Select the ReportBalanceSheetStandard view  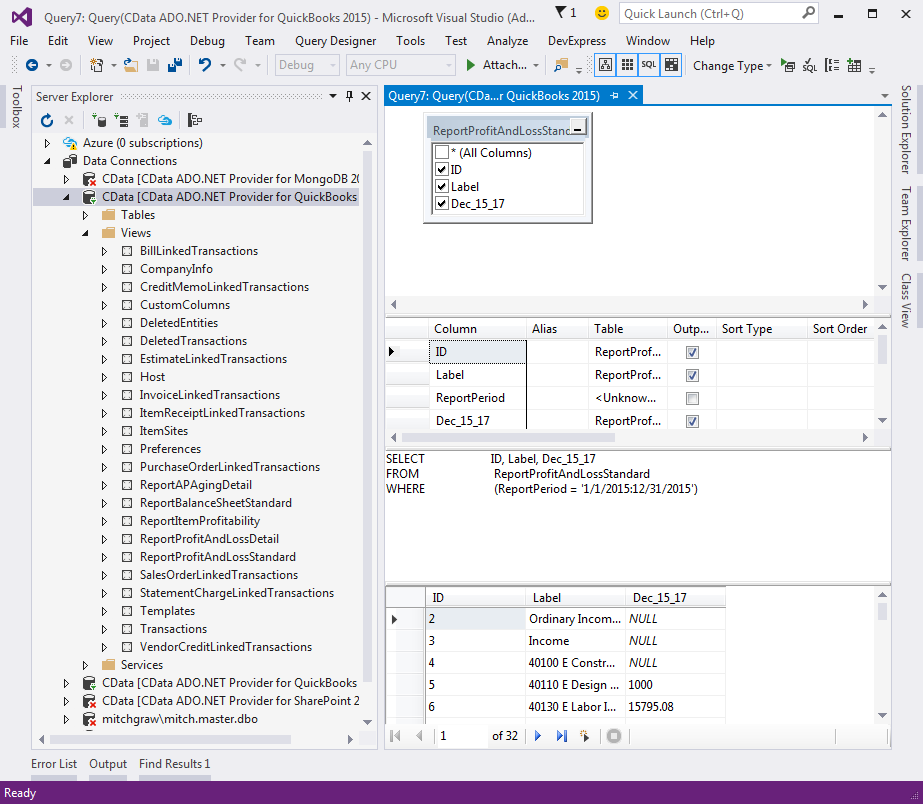215,503
